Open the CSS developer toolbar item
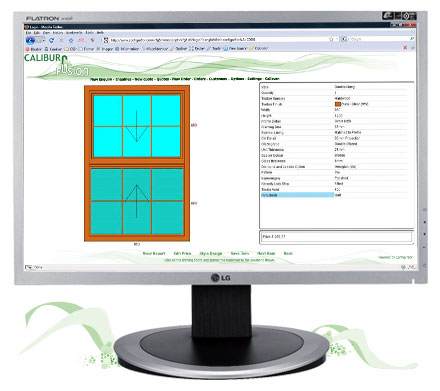Screen dimensions: 440x391 (x=71, y=49)
